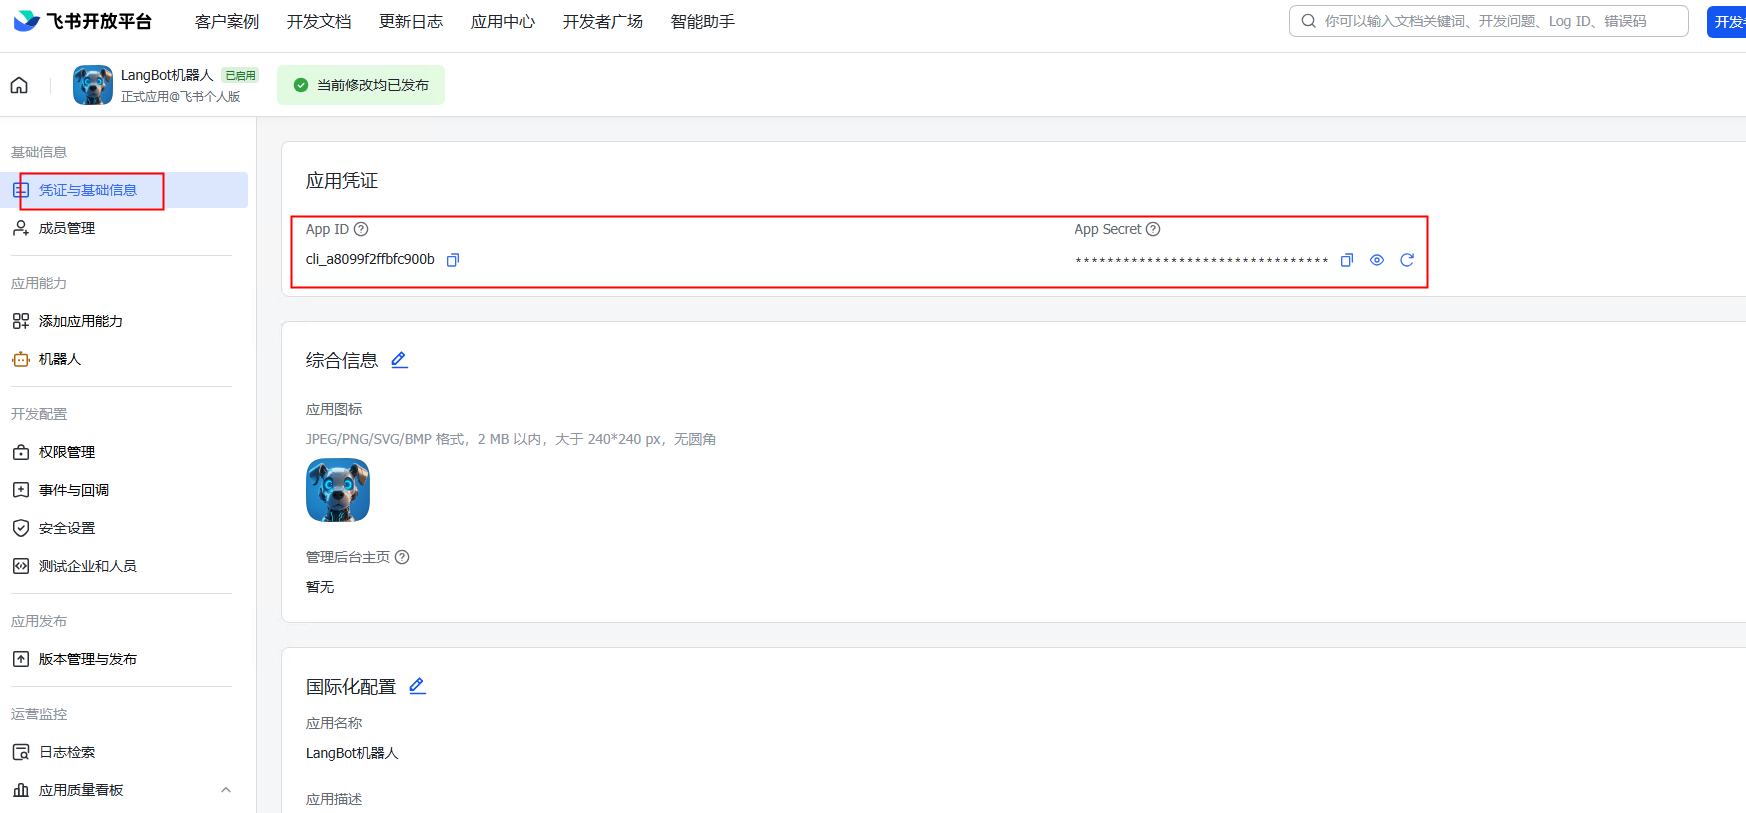Viewport: 1746px width, 813px height.
Task: Click the 正式应用@飞书个人版 subtitle
Action: pos(181,97)
